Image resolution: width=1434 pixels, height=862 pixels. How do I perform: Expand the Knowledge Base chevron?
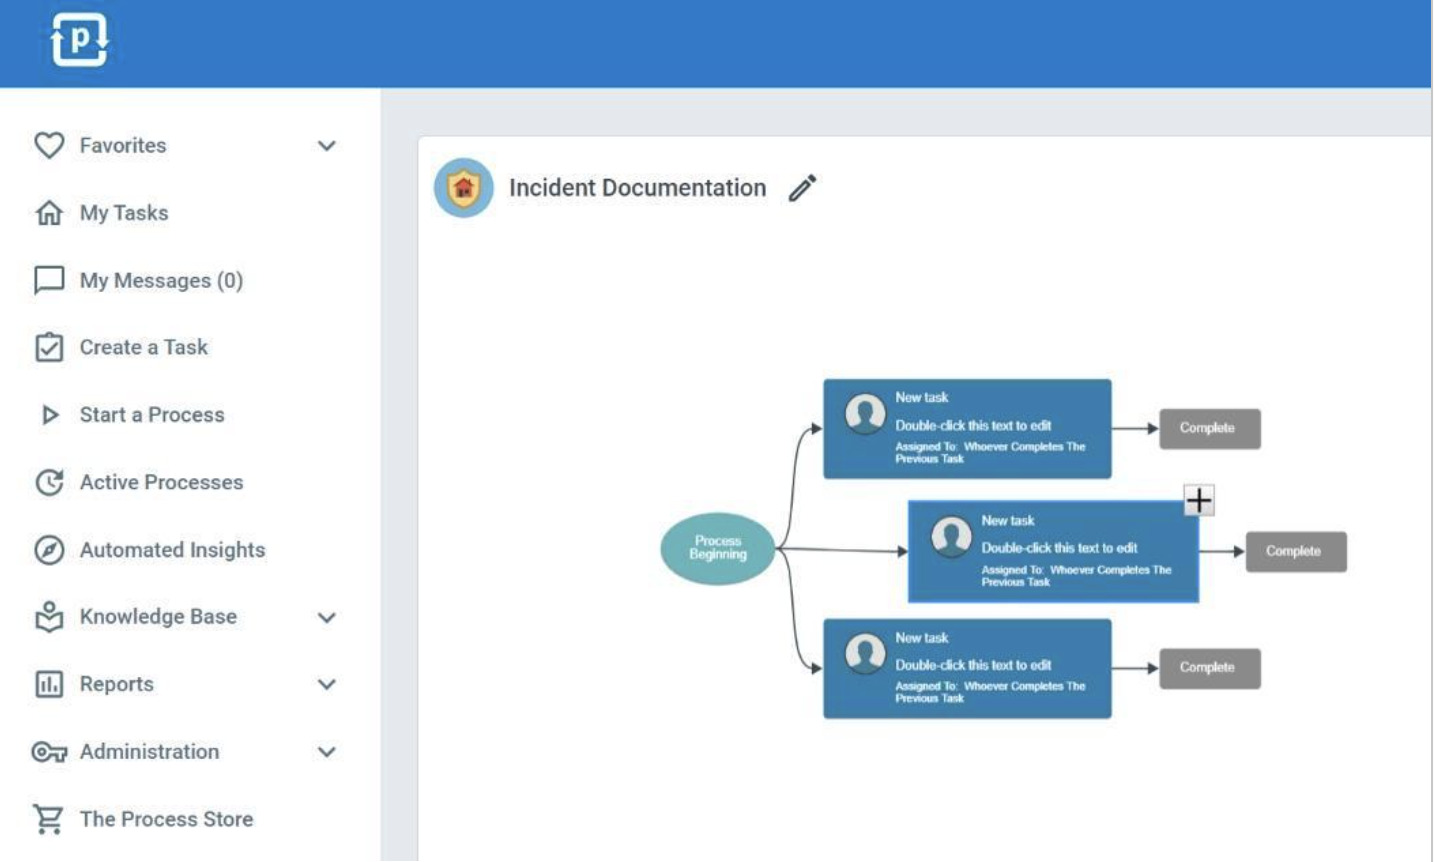tap(327, 618)
